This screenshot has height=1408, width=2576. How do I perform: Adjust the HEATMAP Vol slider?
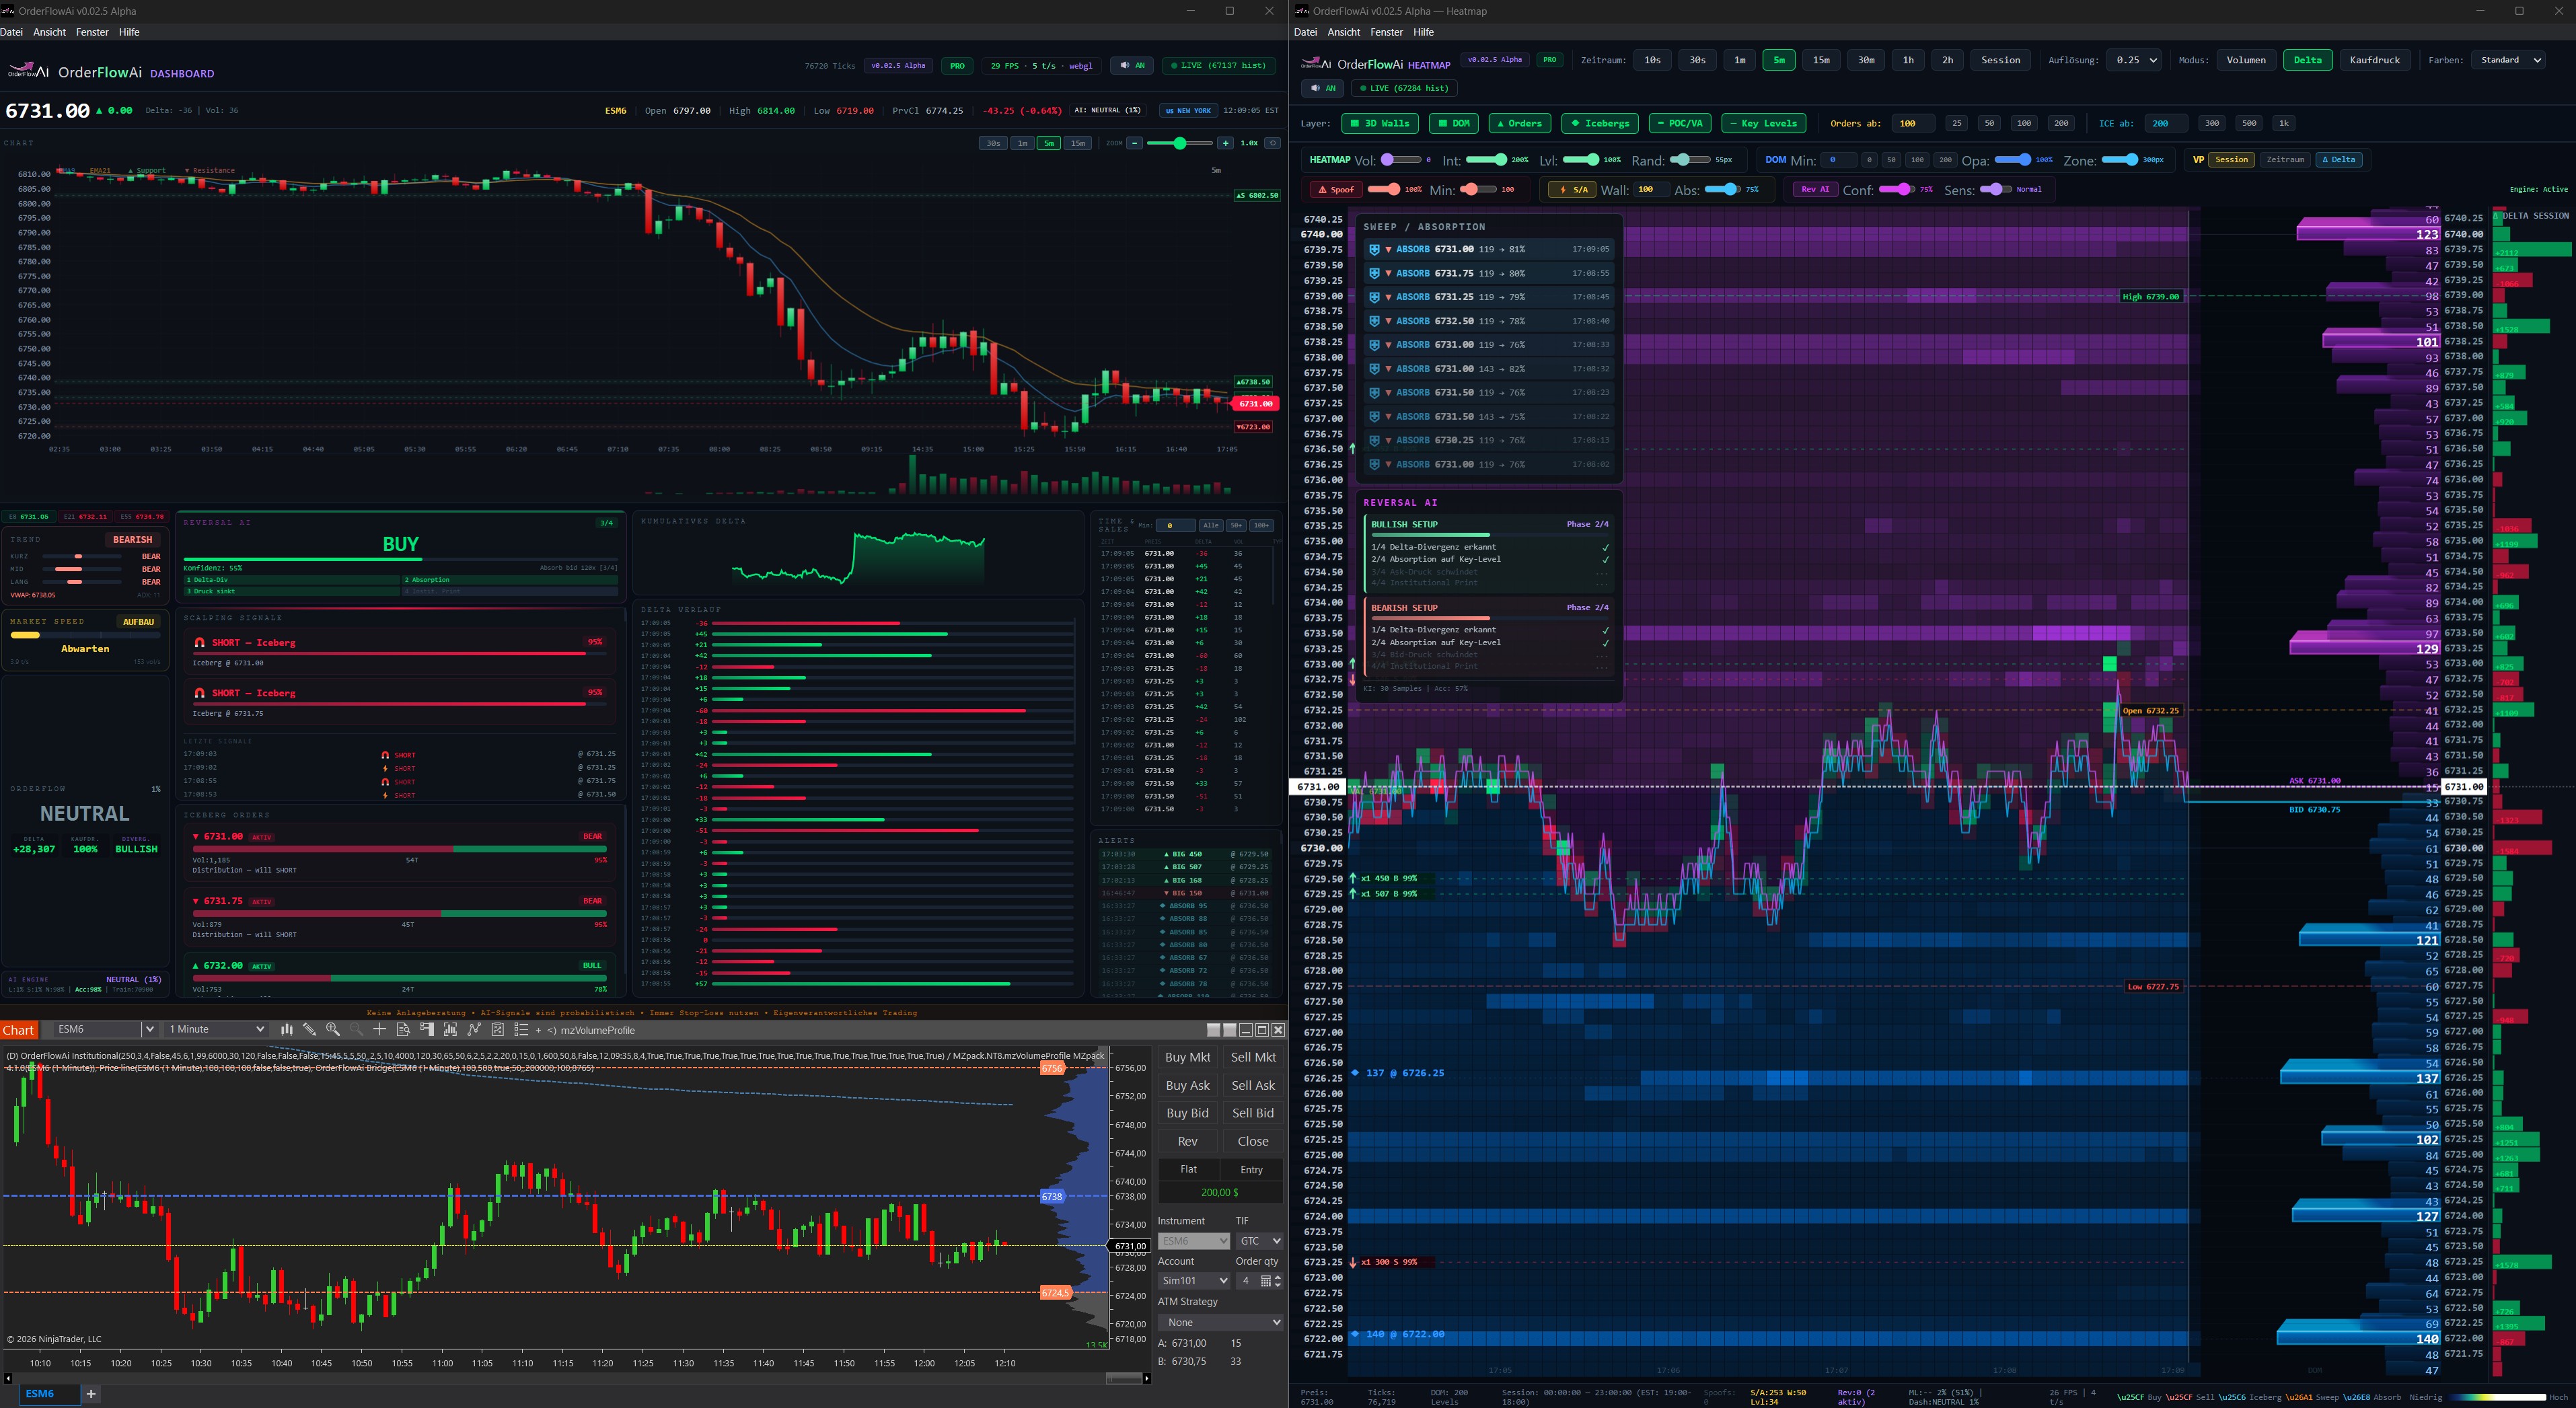tap(1401, 160)
